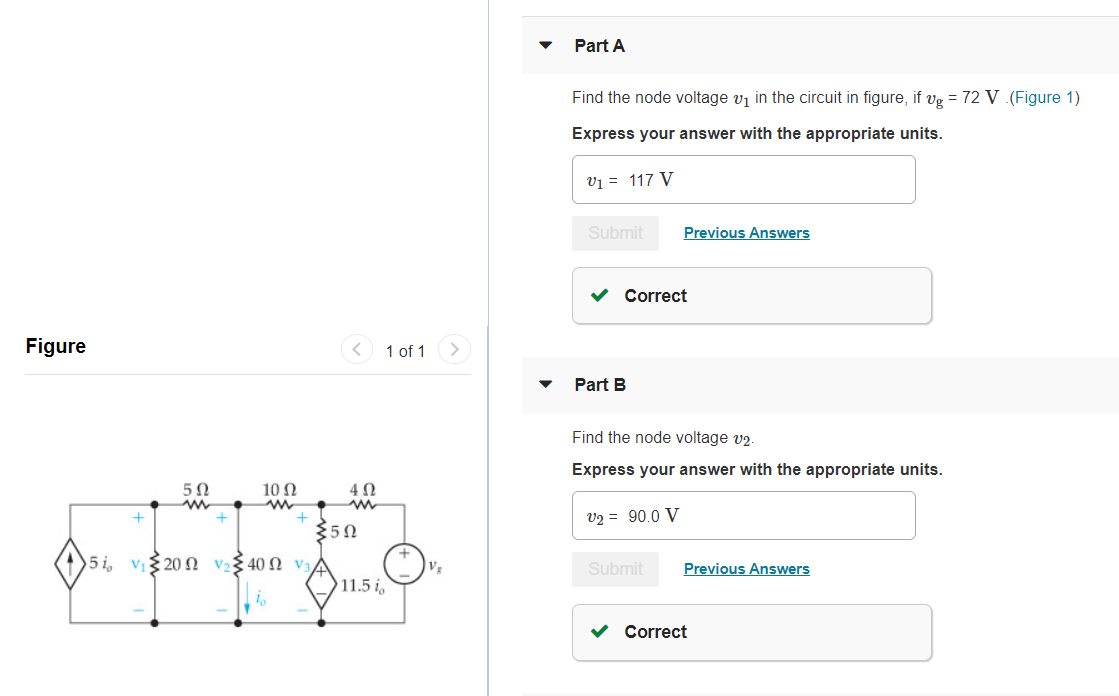Click the vg voltage source symbol

pos(405,565)
